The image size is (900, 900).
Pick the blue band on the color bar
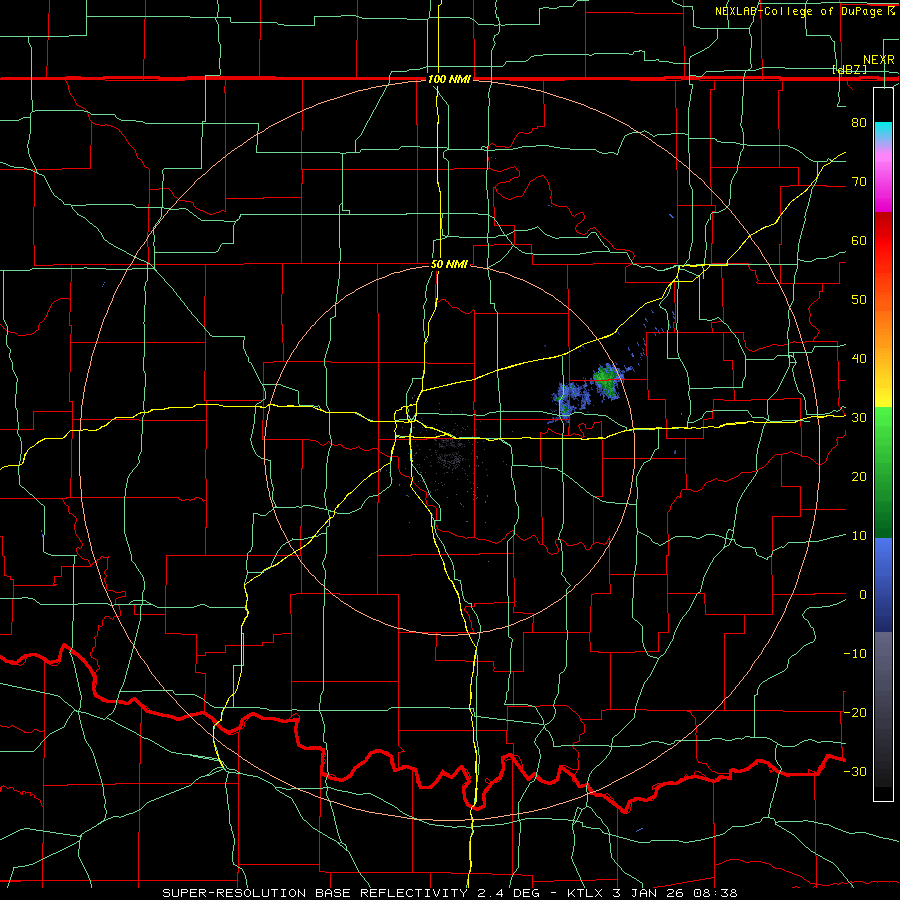[883, 584]
